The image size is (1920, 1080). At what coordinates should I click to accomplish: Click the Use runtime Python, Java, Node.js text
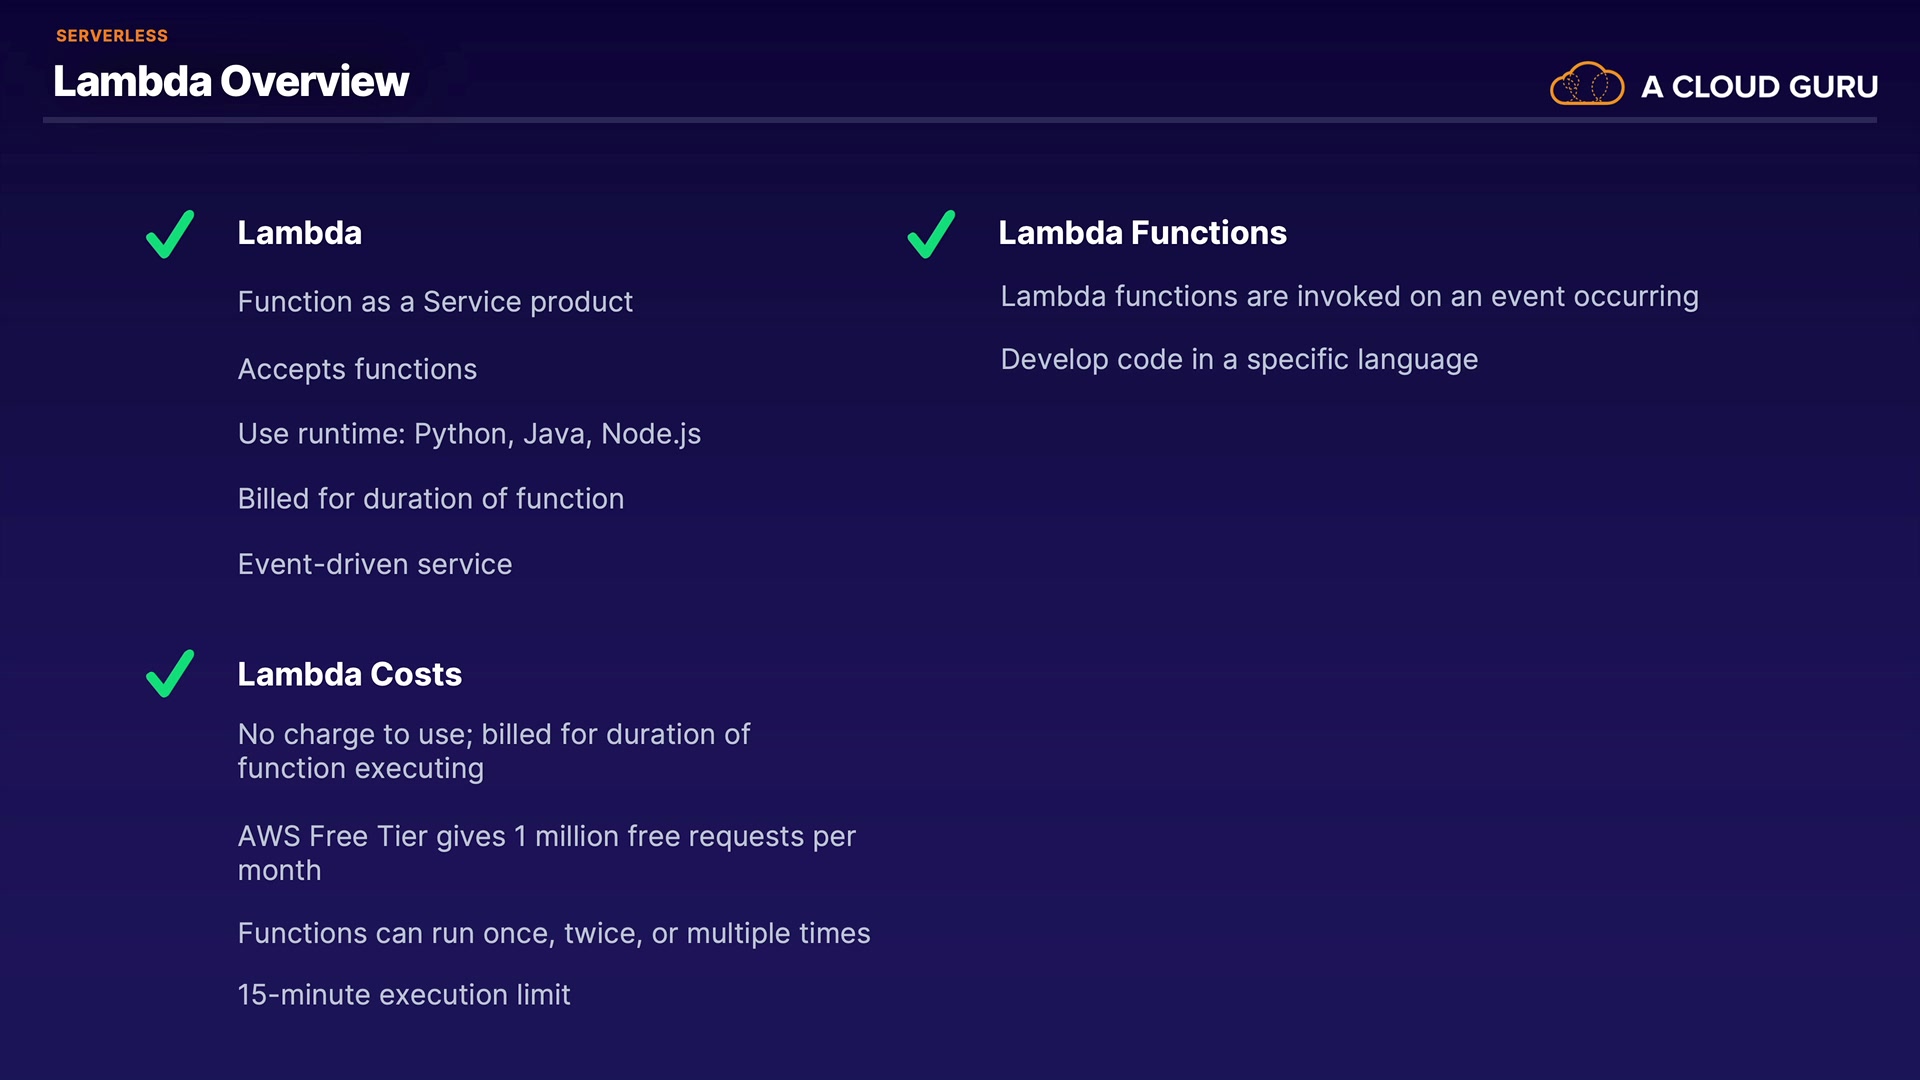[469, 434]
